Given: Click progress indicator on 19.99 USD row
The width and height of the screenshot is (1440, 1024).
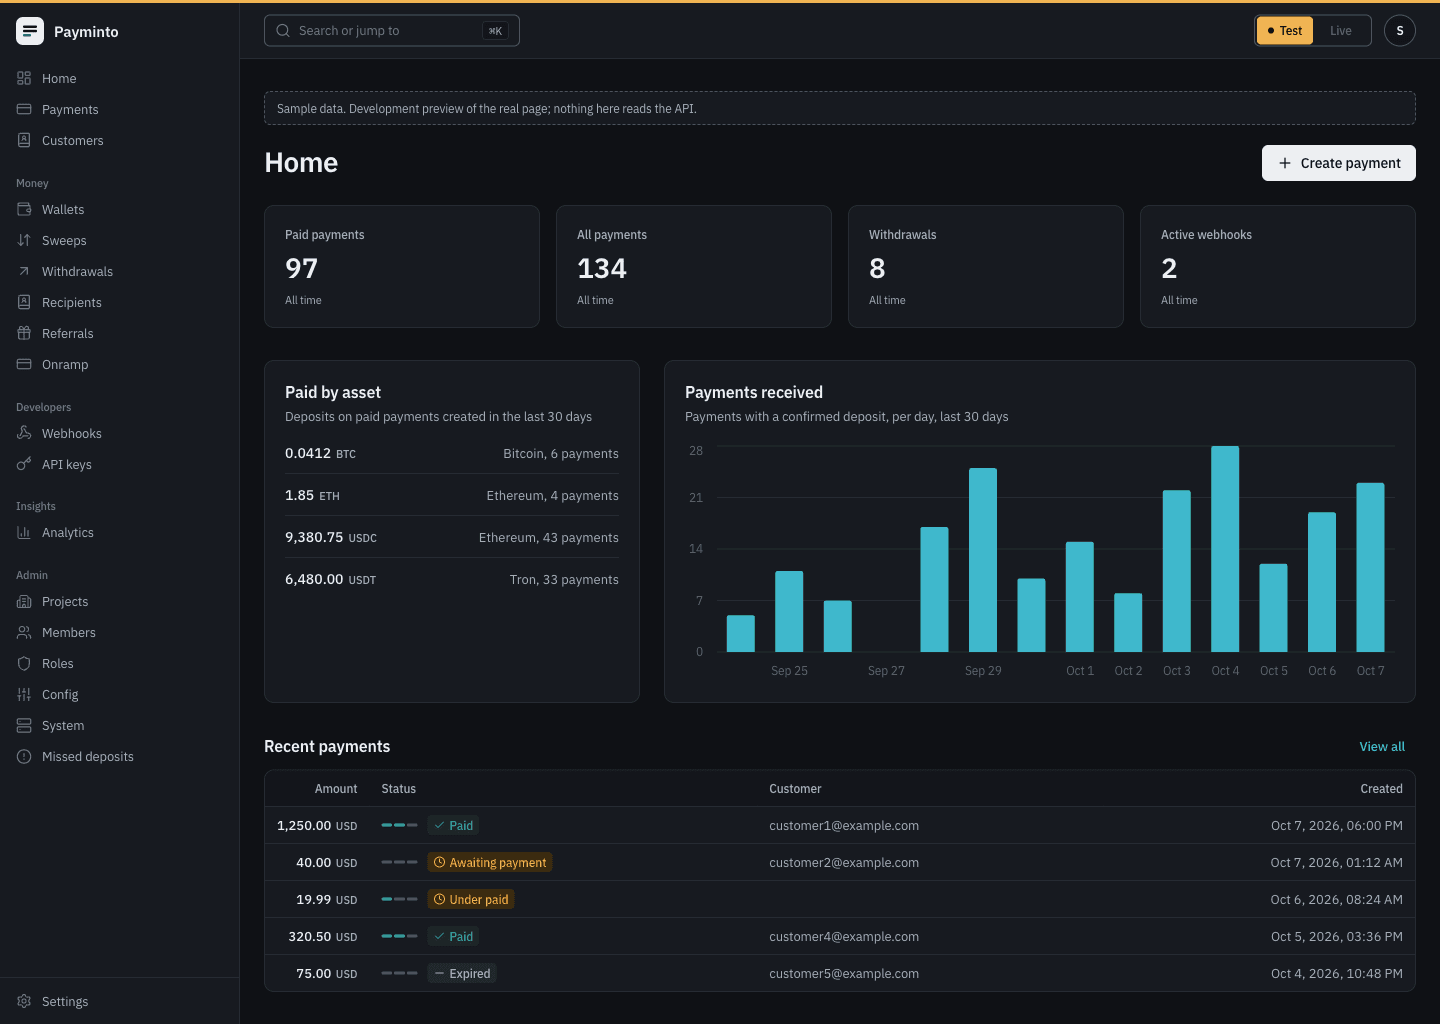Looking at the screenshot, I should point(399,899).
